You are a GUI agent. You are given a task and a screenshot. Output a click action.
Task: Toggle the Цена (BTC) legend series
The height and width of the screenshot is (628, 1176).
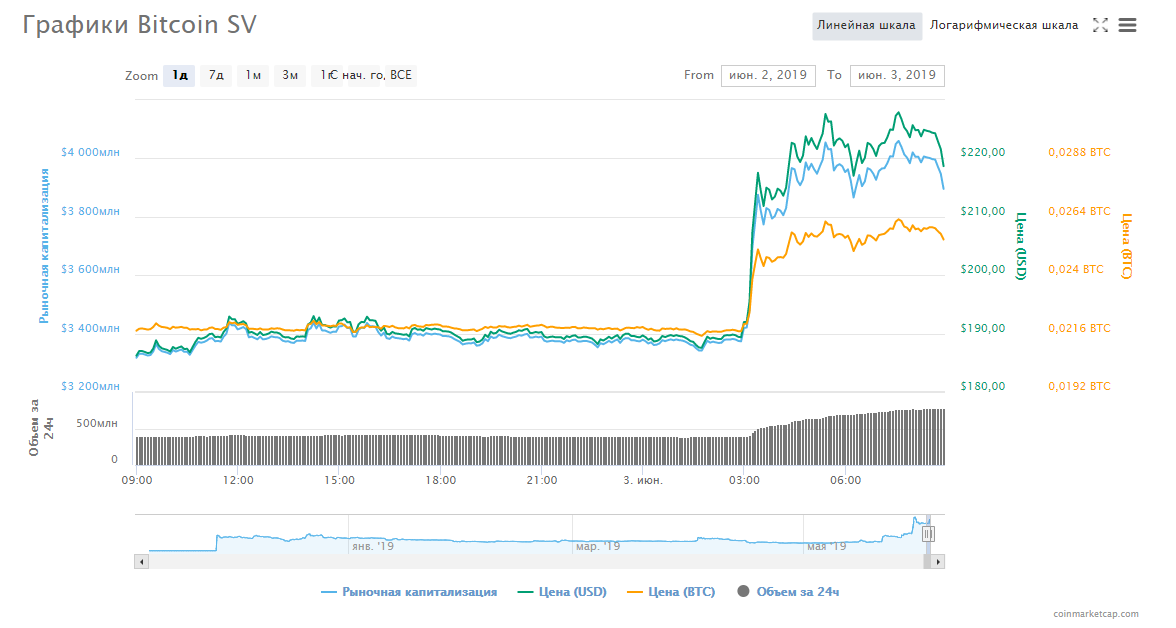(x=671, y=592)
